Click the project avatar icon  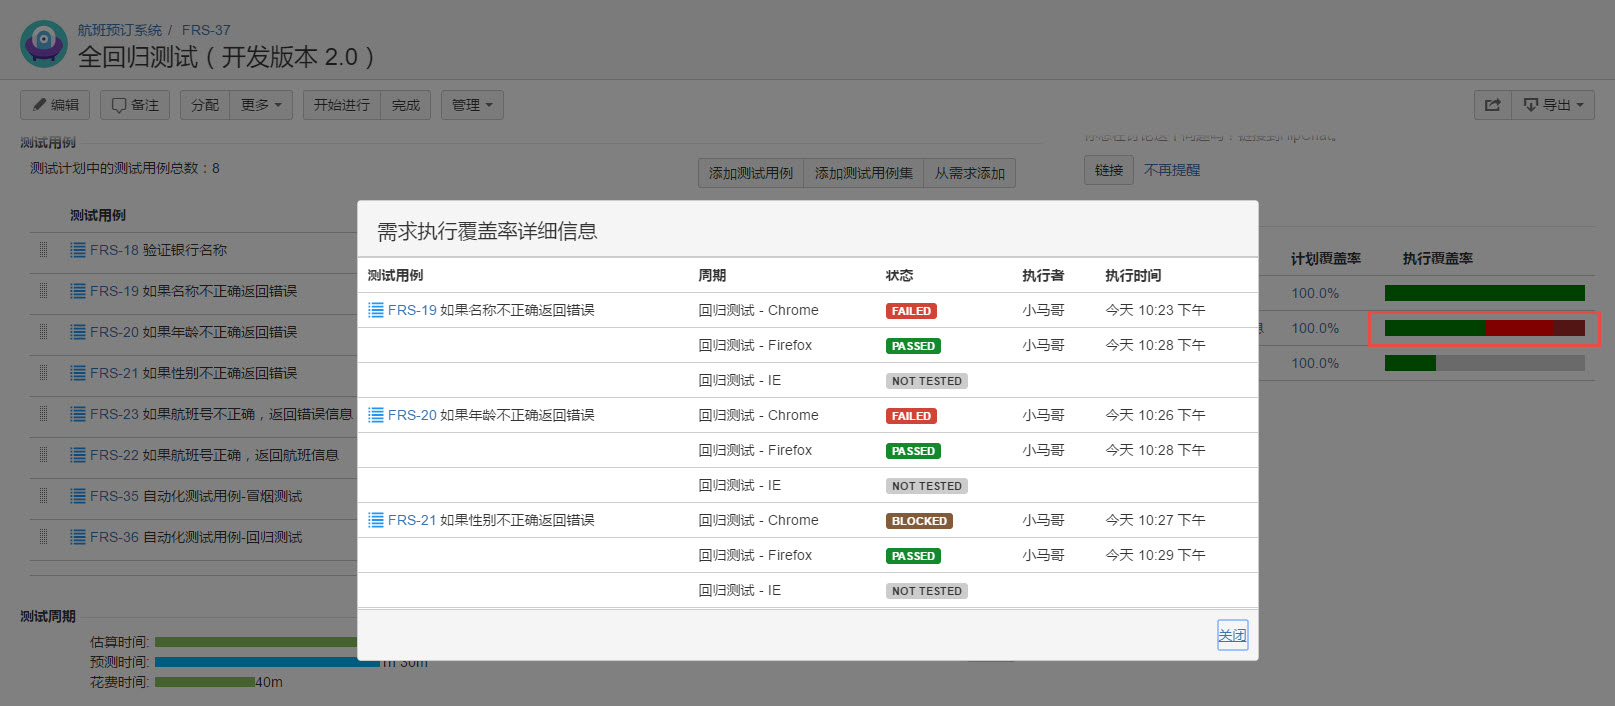point(44,44)
